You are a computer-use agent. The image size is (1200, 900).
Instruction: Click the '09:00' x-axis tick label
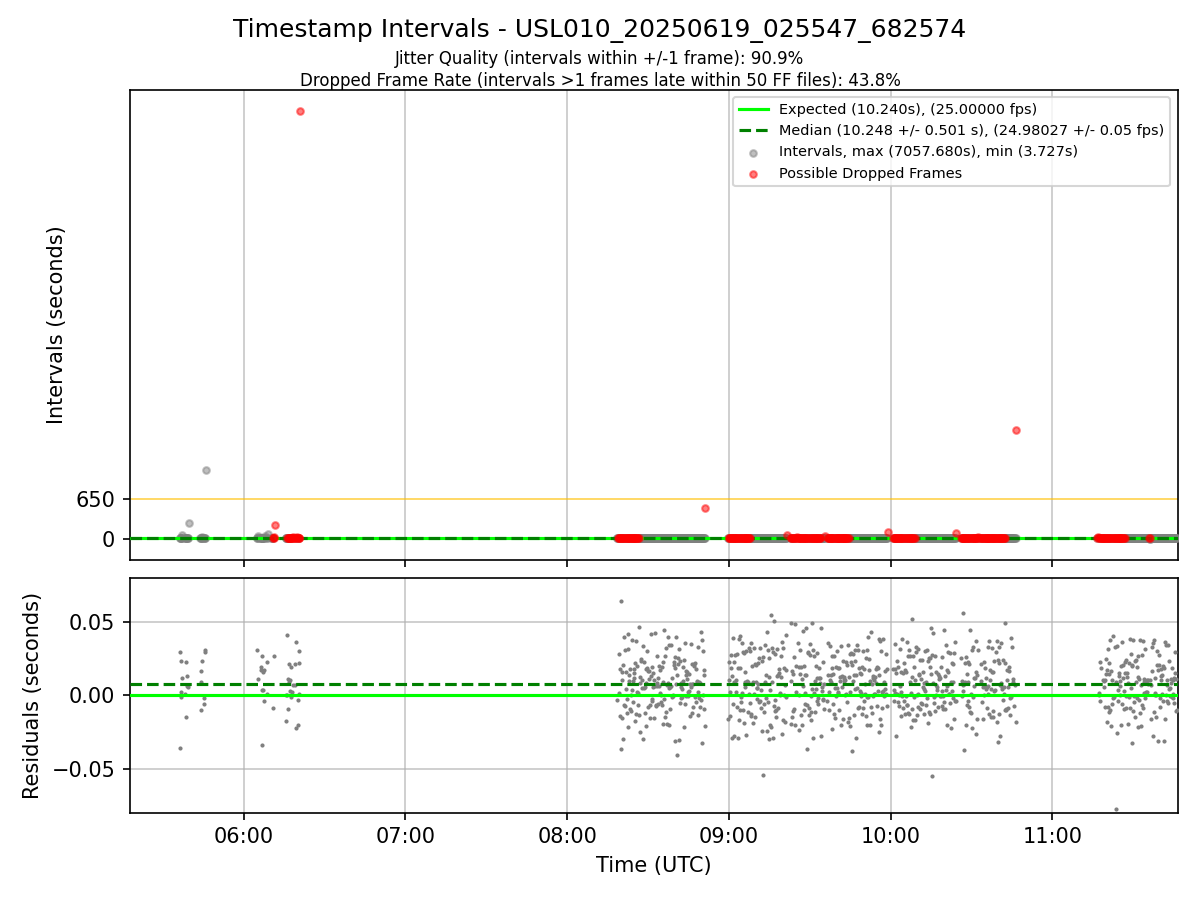point(729,834)
